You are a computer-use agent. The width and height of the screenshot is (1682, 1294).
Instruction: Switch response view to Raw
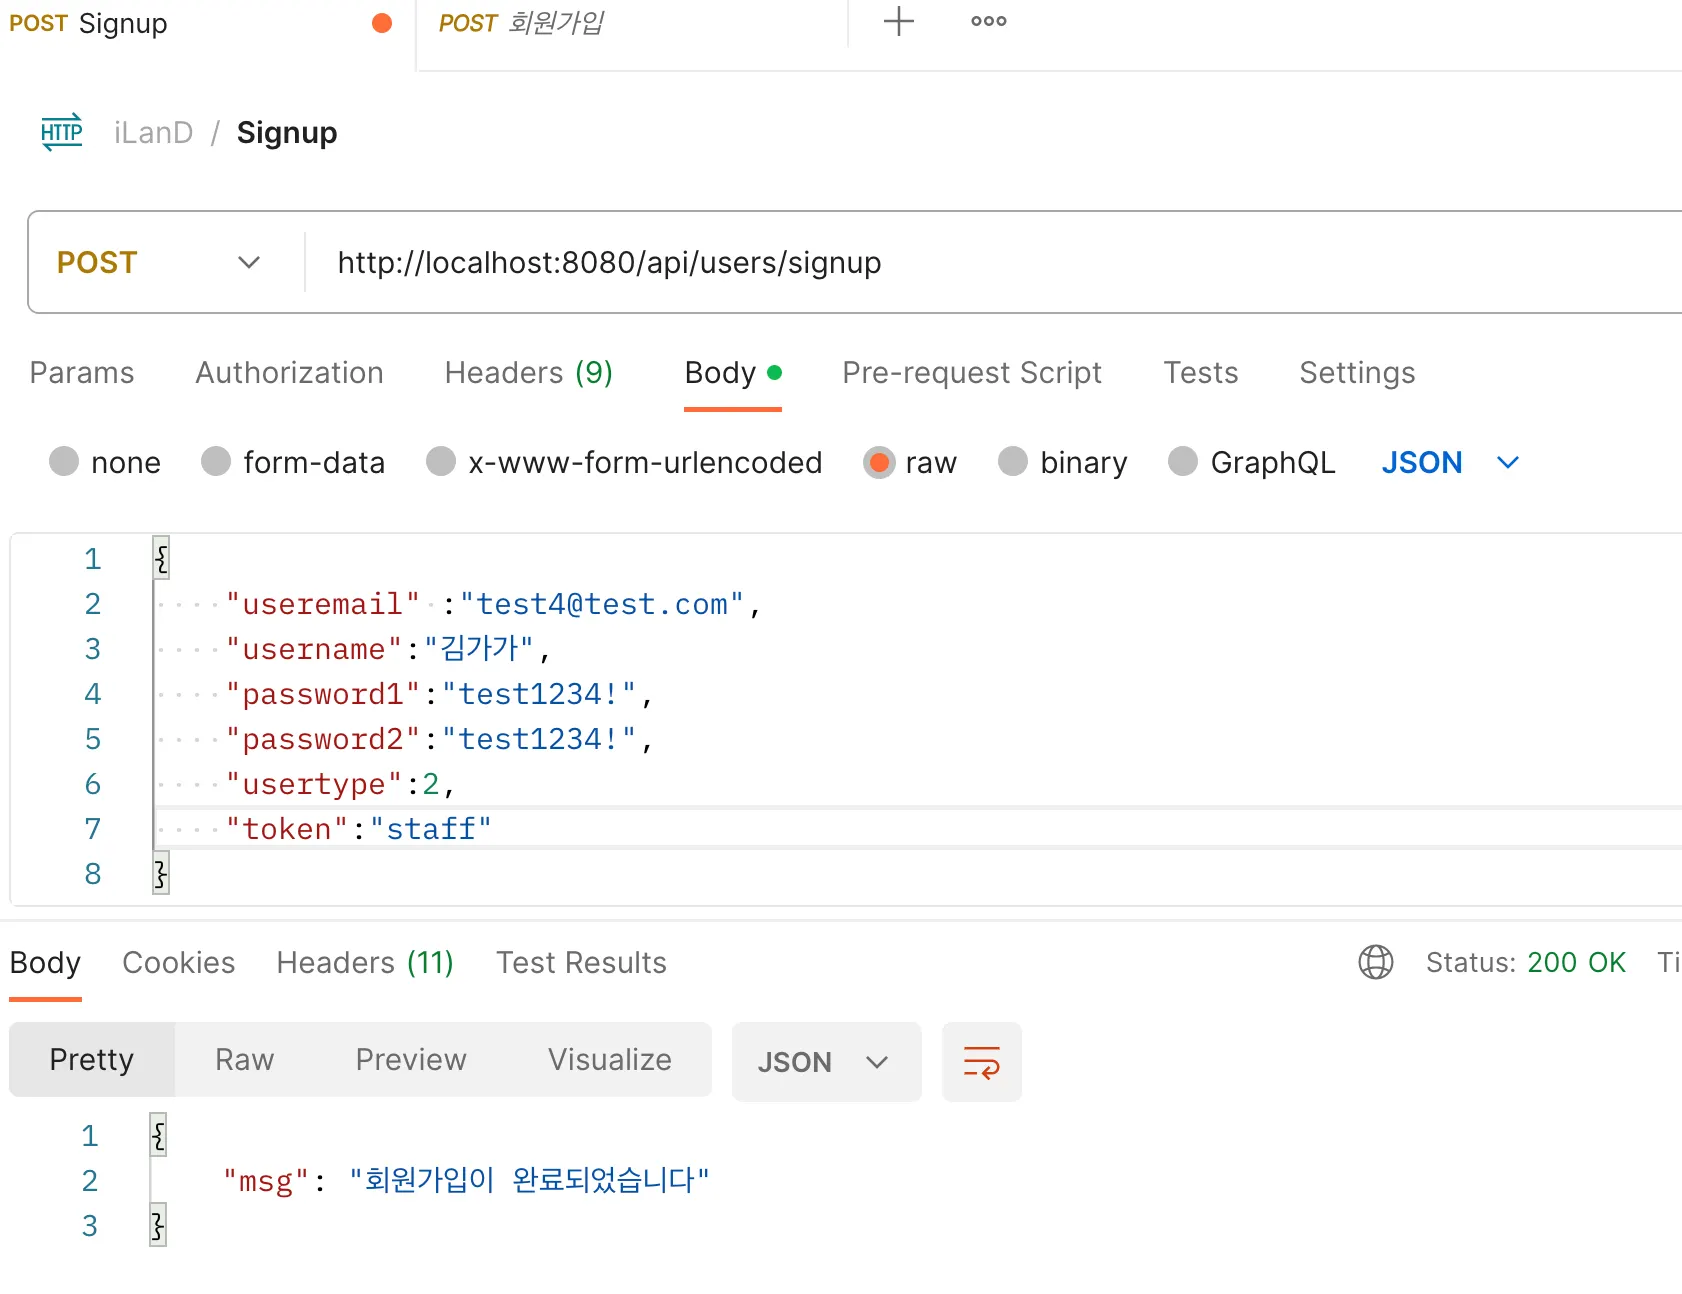click(244, 1059)
